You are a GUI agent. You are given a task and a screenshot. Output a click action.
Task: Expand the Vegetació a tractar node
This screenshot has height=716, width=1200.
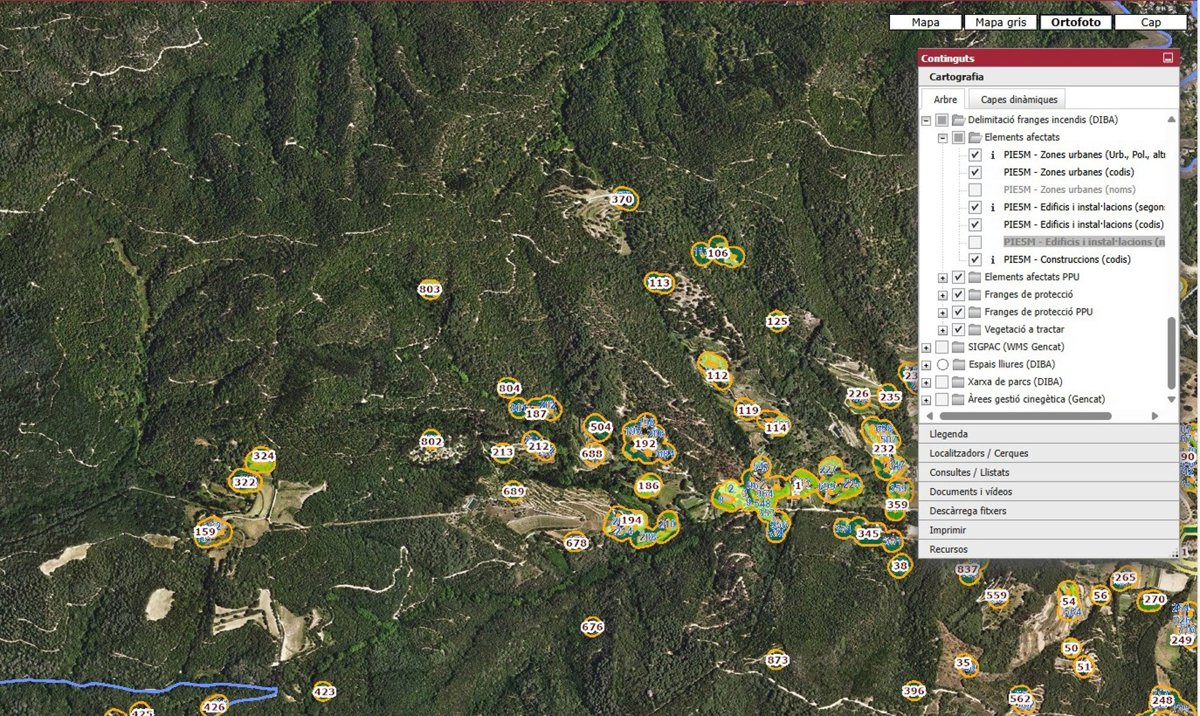point(942,329)
